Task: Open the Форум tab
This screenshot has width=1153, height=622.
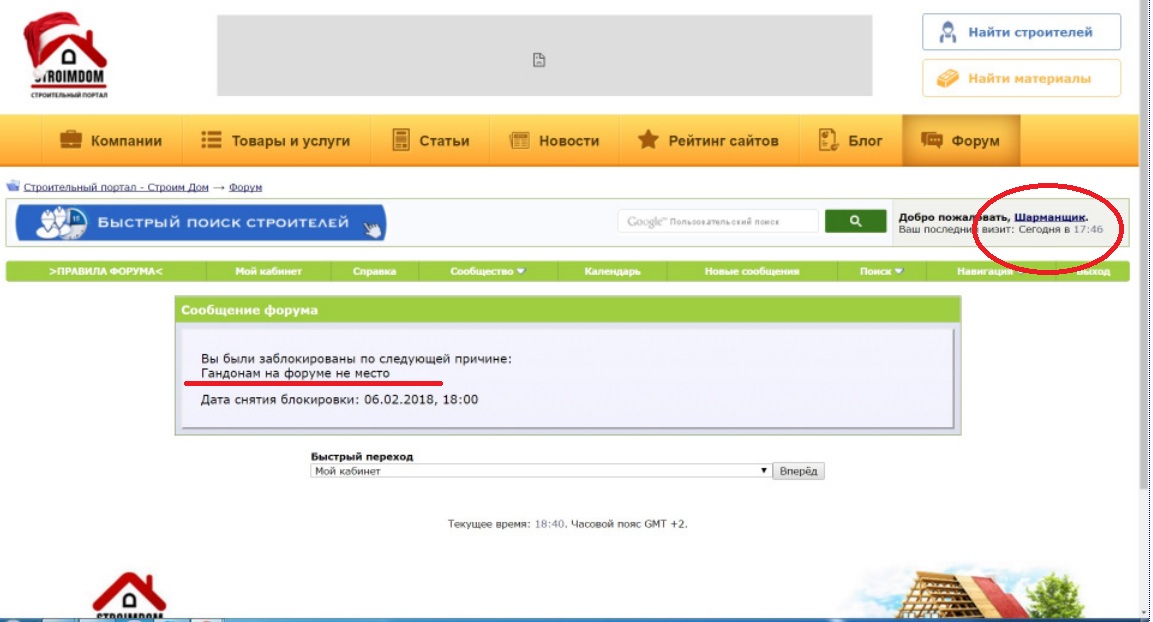Action: pos(960,140)
